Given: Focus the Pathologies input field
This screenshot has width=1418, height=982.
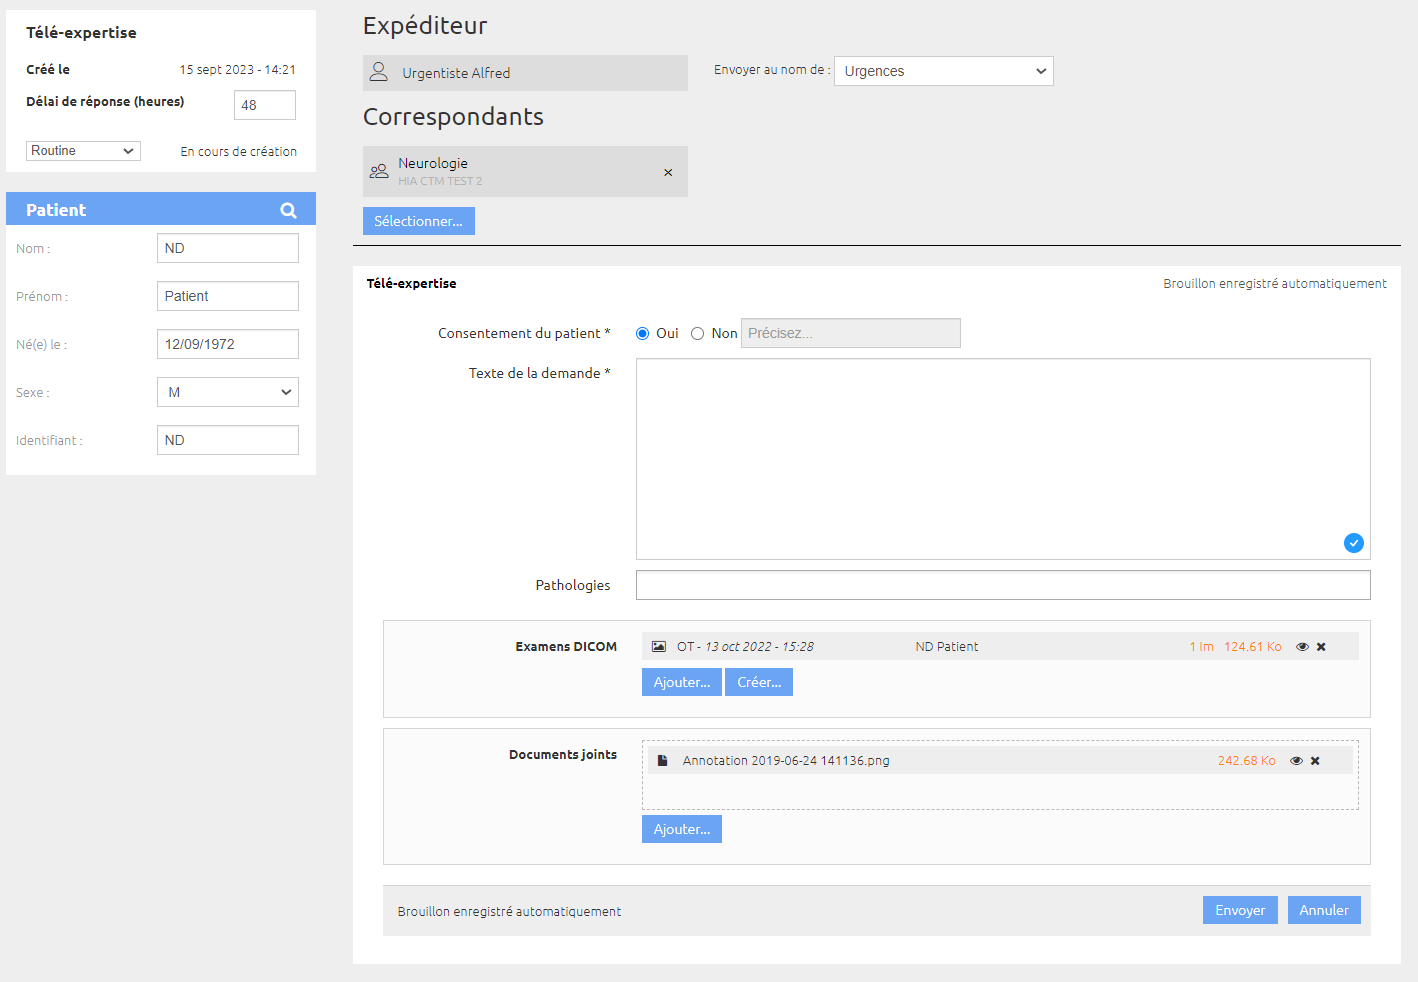Looking at the screenshot, I should pyautogui.click(x=1003, y=585).
